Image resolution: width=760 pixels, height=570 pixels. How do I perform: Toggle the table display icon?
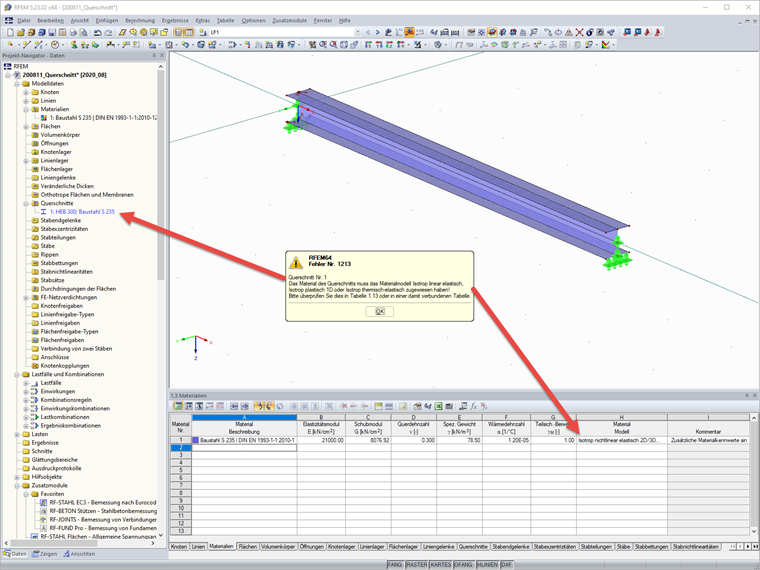pos(189,32)
